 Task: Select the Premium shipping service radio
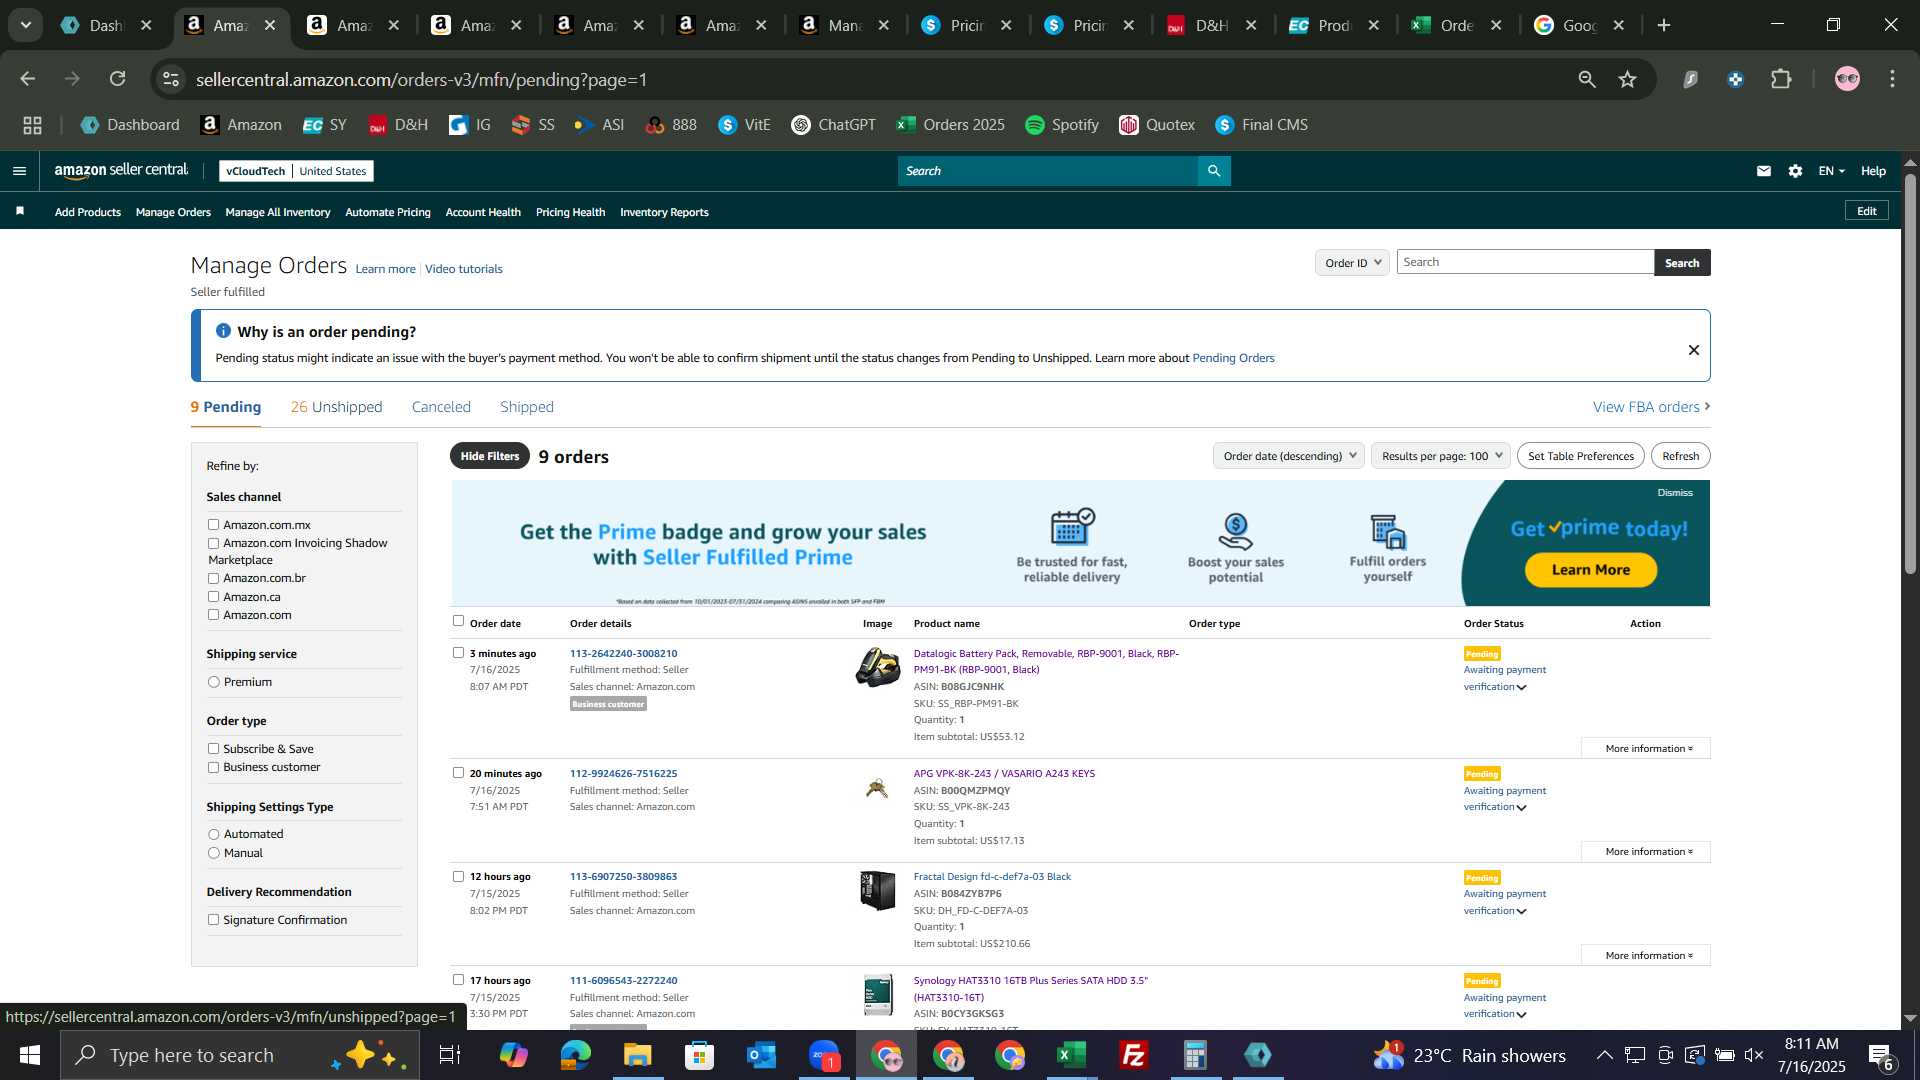pos(213,682)
